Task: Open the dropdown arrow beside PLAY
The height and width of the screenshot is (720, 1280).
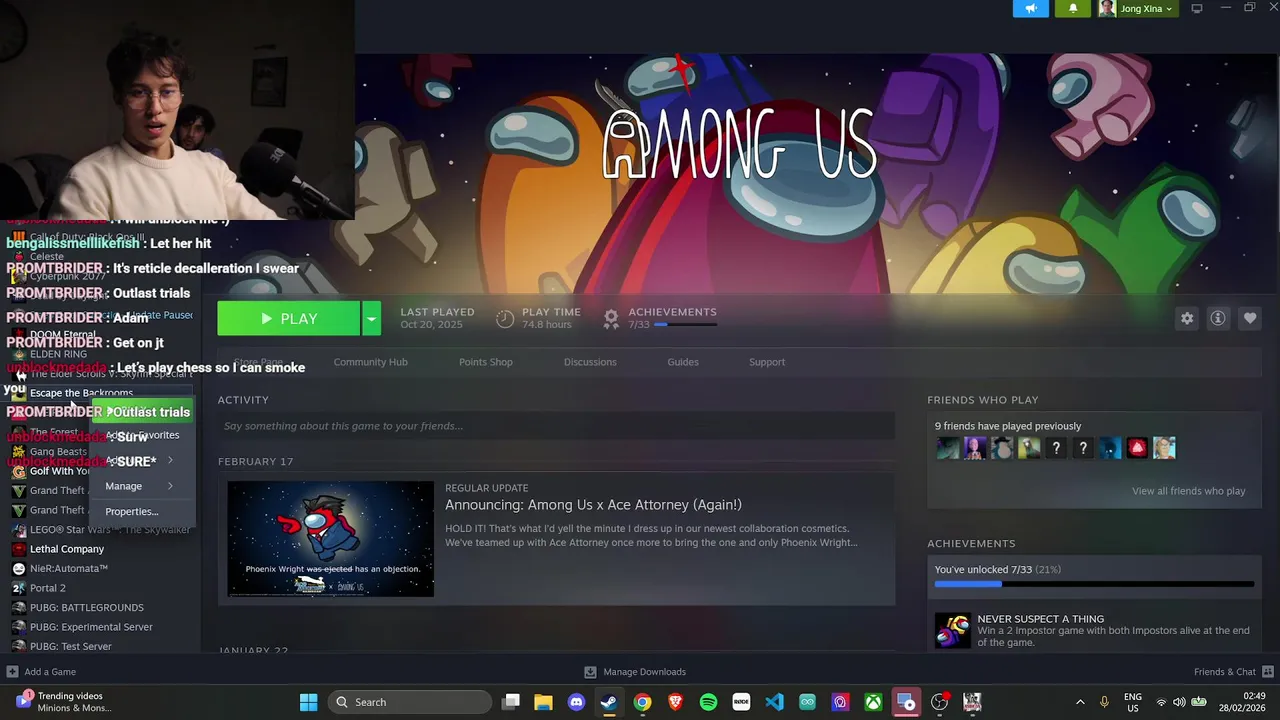Action: pyautogui.click(x=371, y=319)
